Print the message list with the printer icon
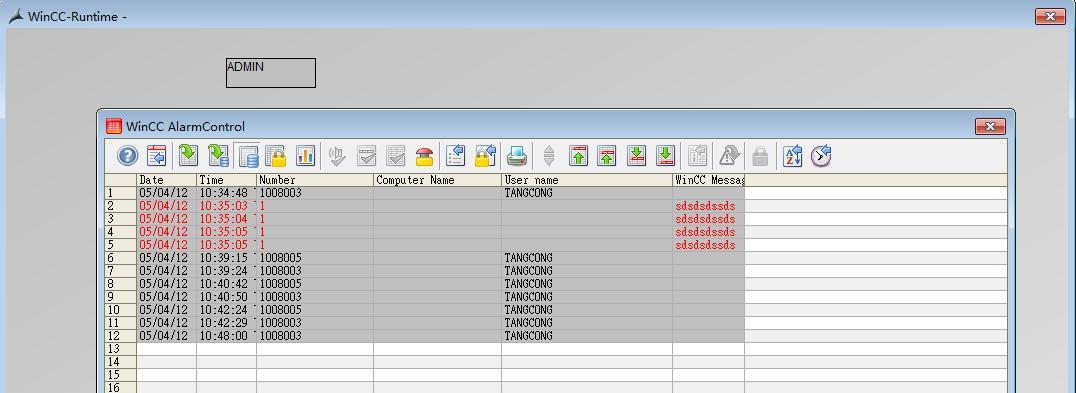 (517, 156)
